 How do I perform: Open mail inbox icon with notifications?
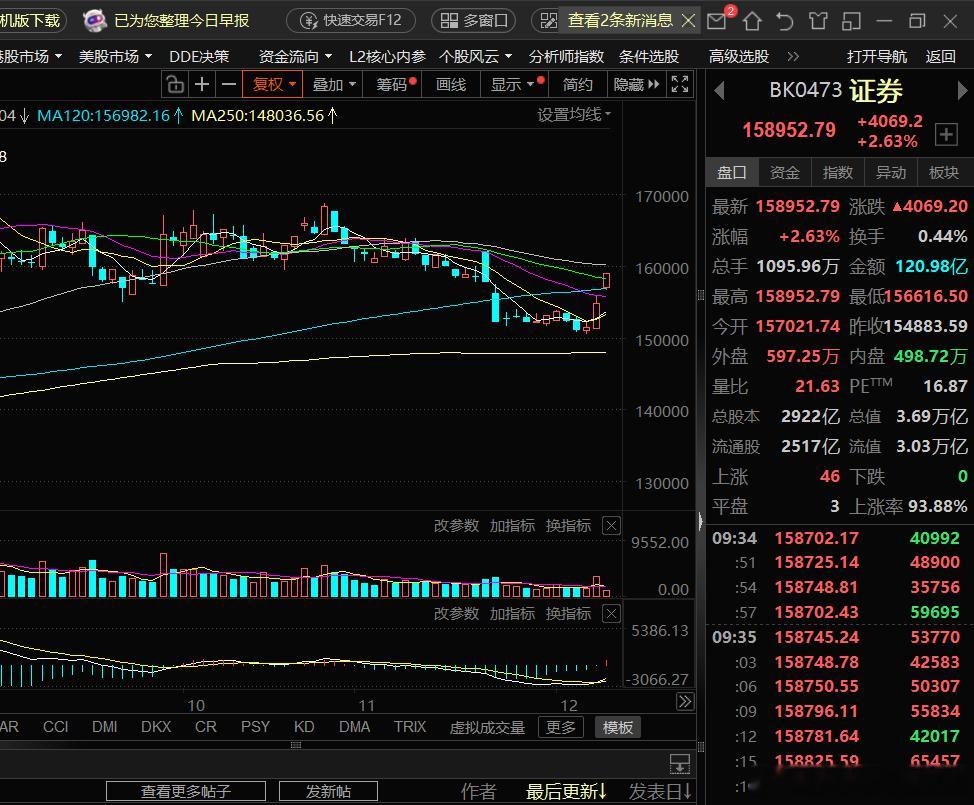pos(718,20)
